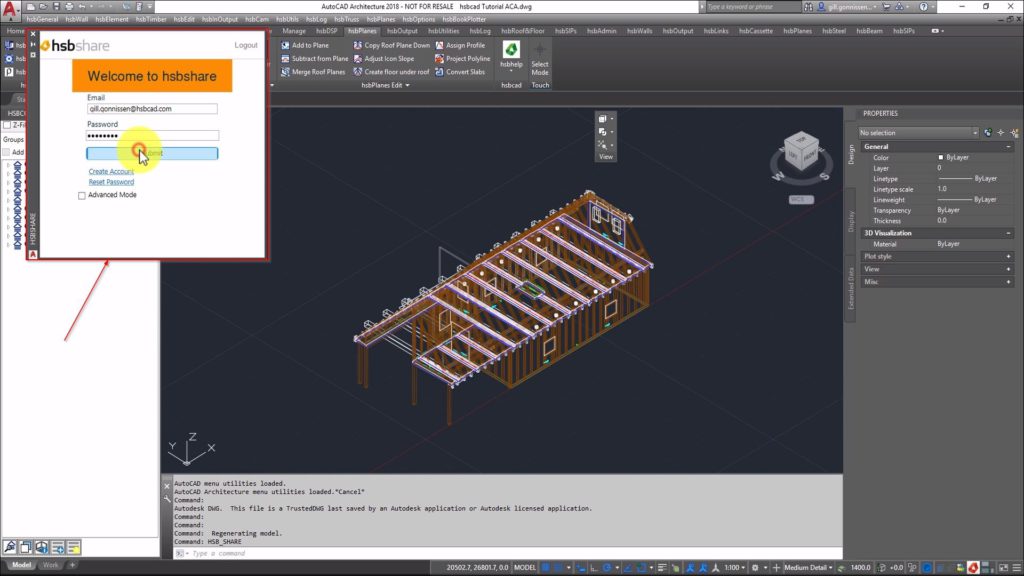The height and width of the screenshot is (576, 1024).
Task: Open the Medium Detail level dropdown
Action: click(808, 568)
